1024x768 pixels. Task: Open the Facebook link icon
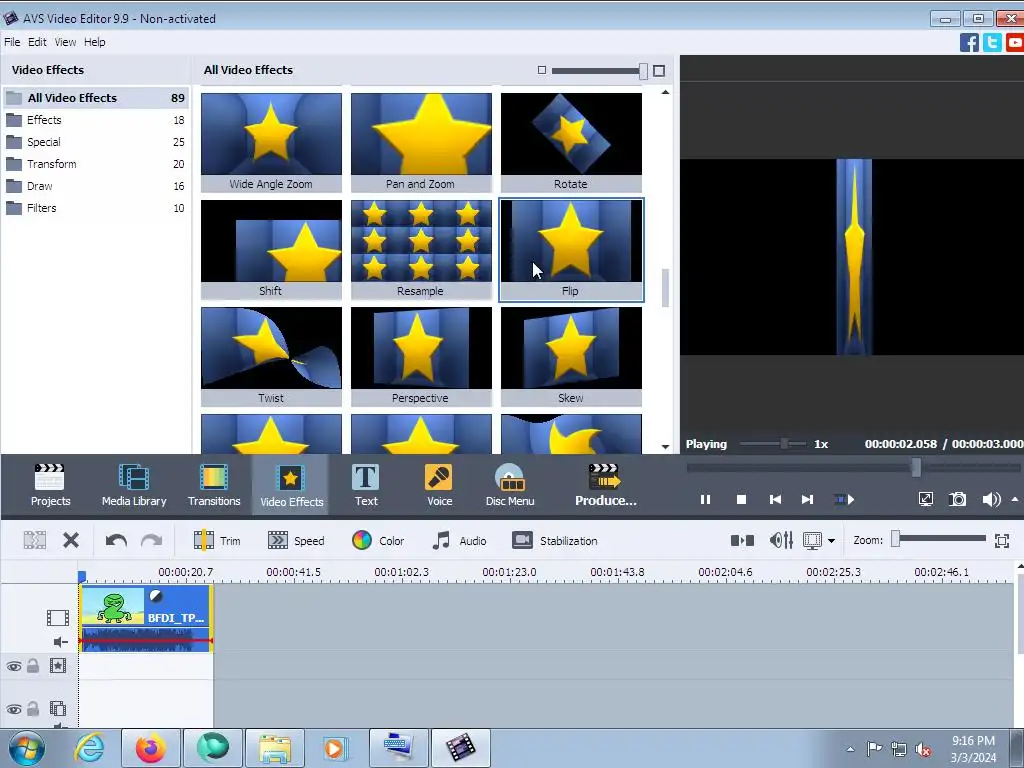pyautogui.click(x=969, y=43)
